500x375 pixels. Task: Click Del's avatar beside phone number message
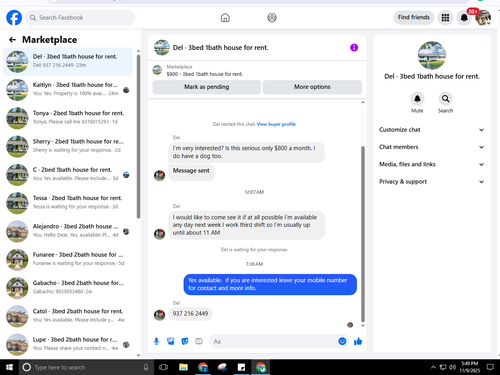coord(159,315)
